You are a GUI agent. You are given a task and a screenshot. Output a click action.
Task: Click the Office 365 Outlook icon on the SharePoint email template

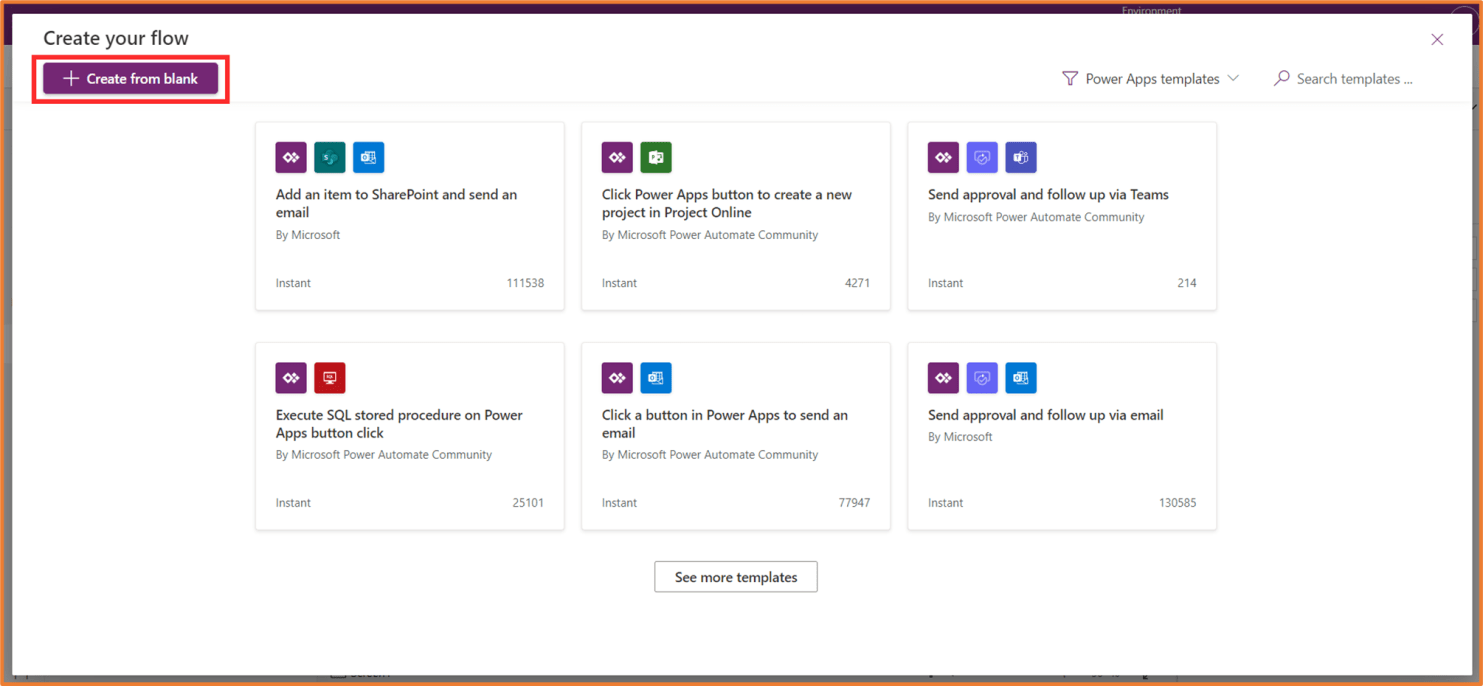369,157
